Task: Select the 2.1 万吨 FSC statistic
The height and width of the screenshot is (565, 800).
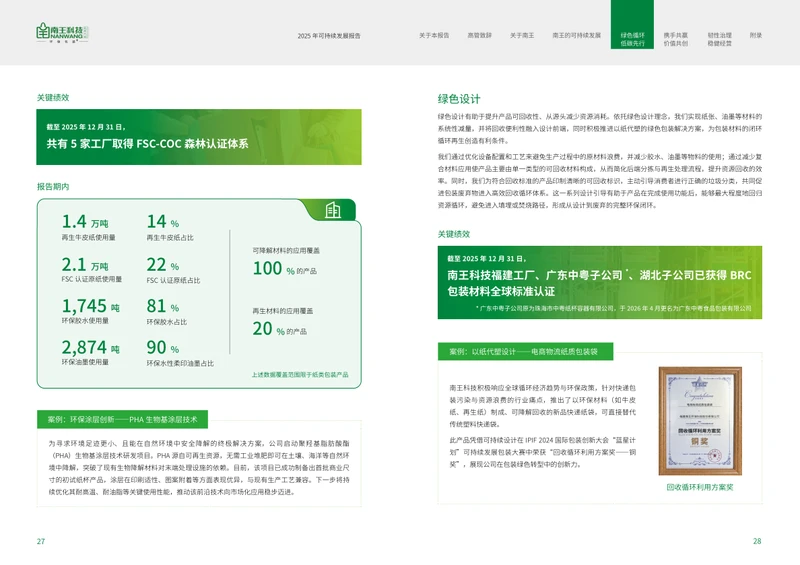Action: [x=85, y=265]
